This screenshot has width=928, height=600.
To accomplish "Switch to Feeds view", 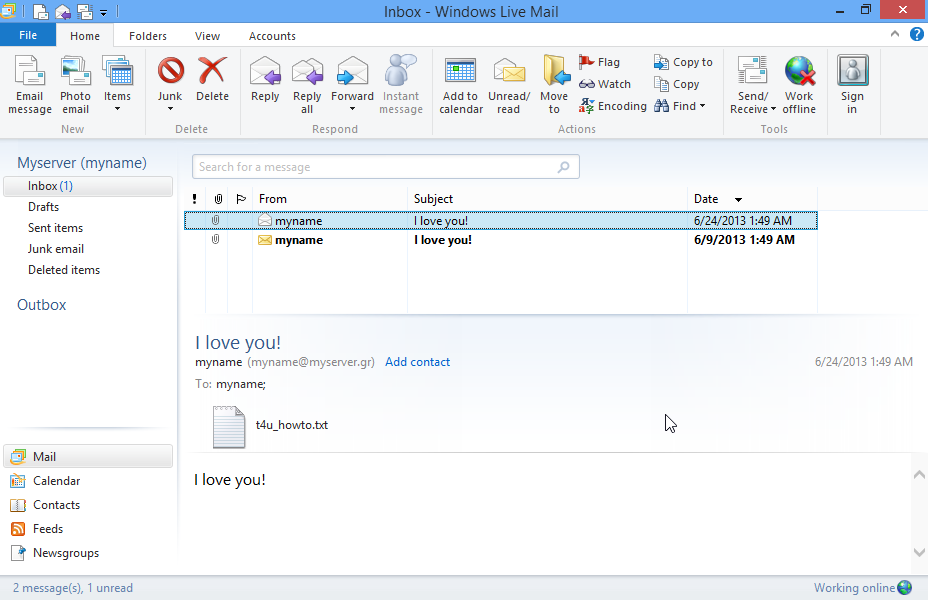I will (37, 529).
